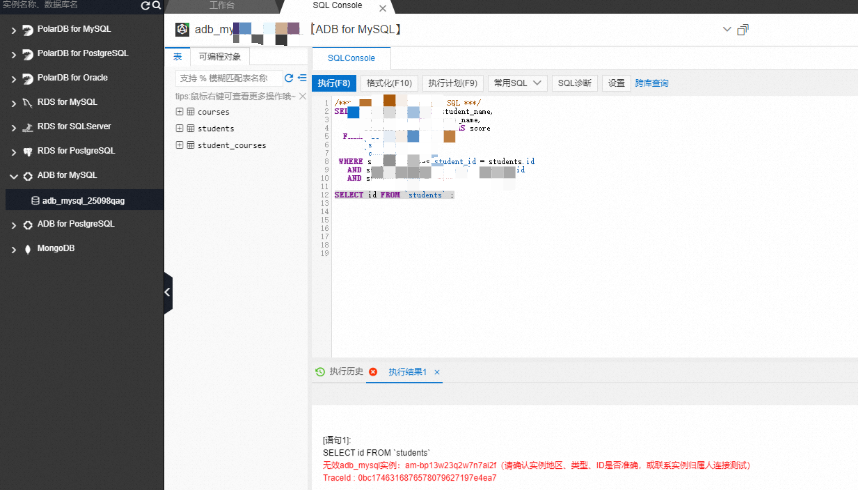Open 跨库查询 link
Screen dimensions: 858x490
click(x=652, y=83)
